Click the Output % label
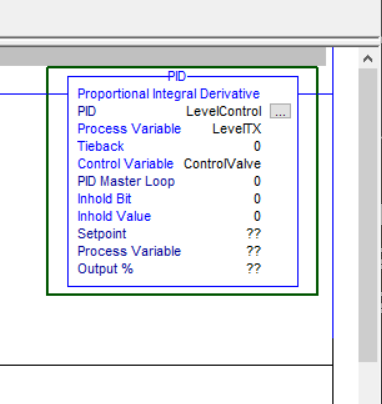 pos(105,269)
